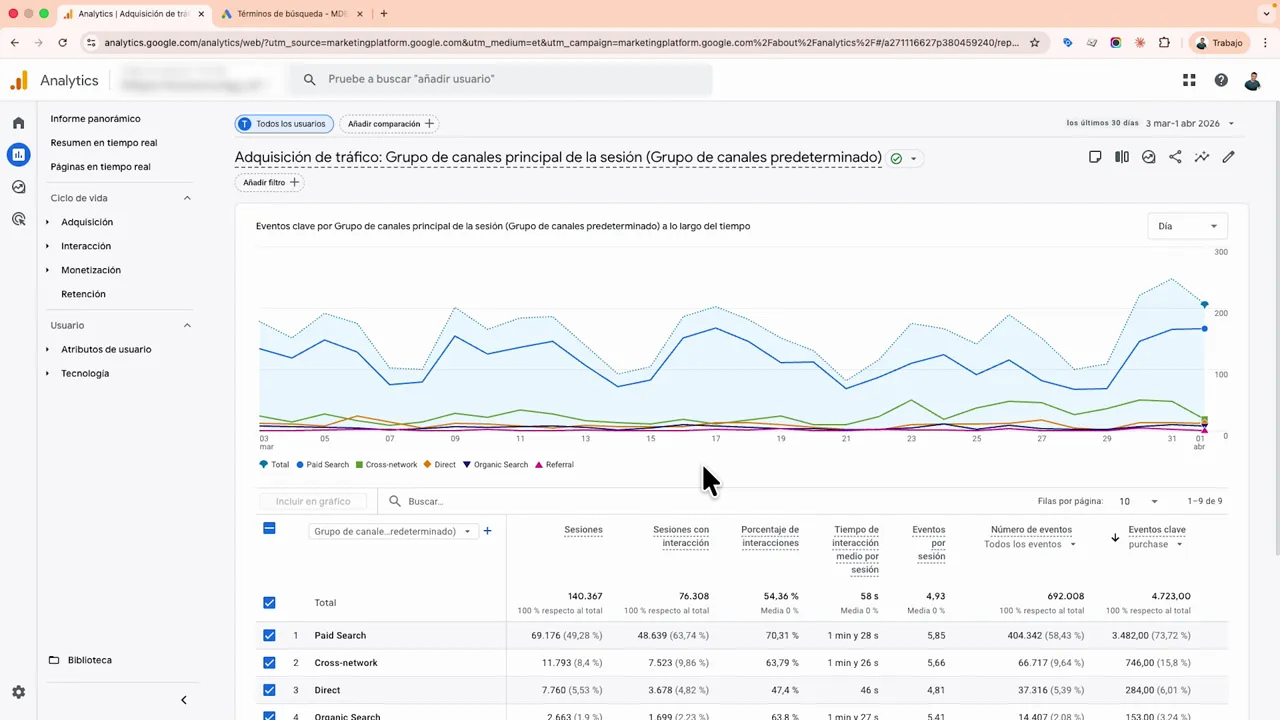Uncheck the Total row checkbox
1280x720 pixels.
point(269,603)
